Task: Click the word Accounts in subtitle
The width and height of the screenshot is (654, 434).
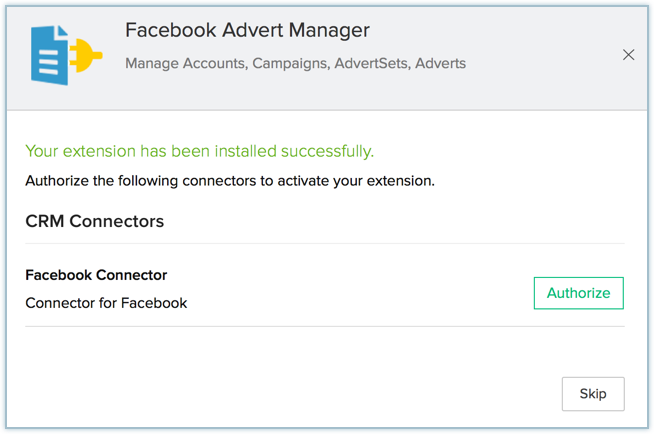Action: pyautogui.click(x=215, y=63)
